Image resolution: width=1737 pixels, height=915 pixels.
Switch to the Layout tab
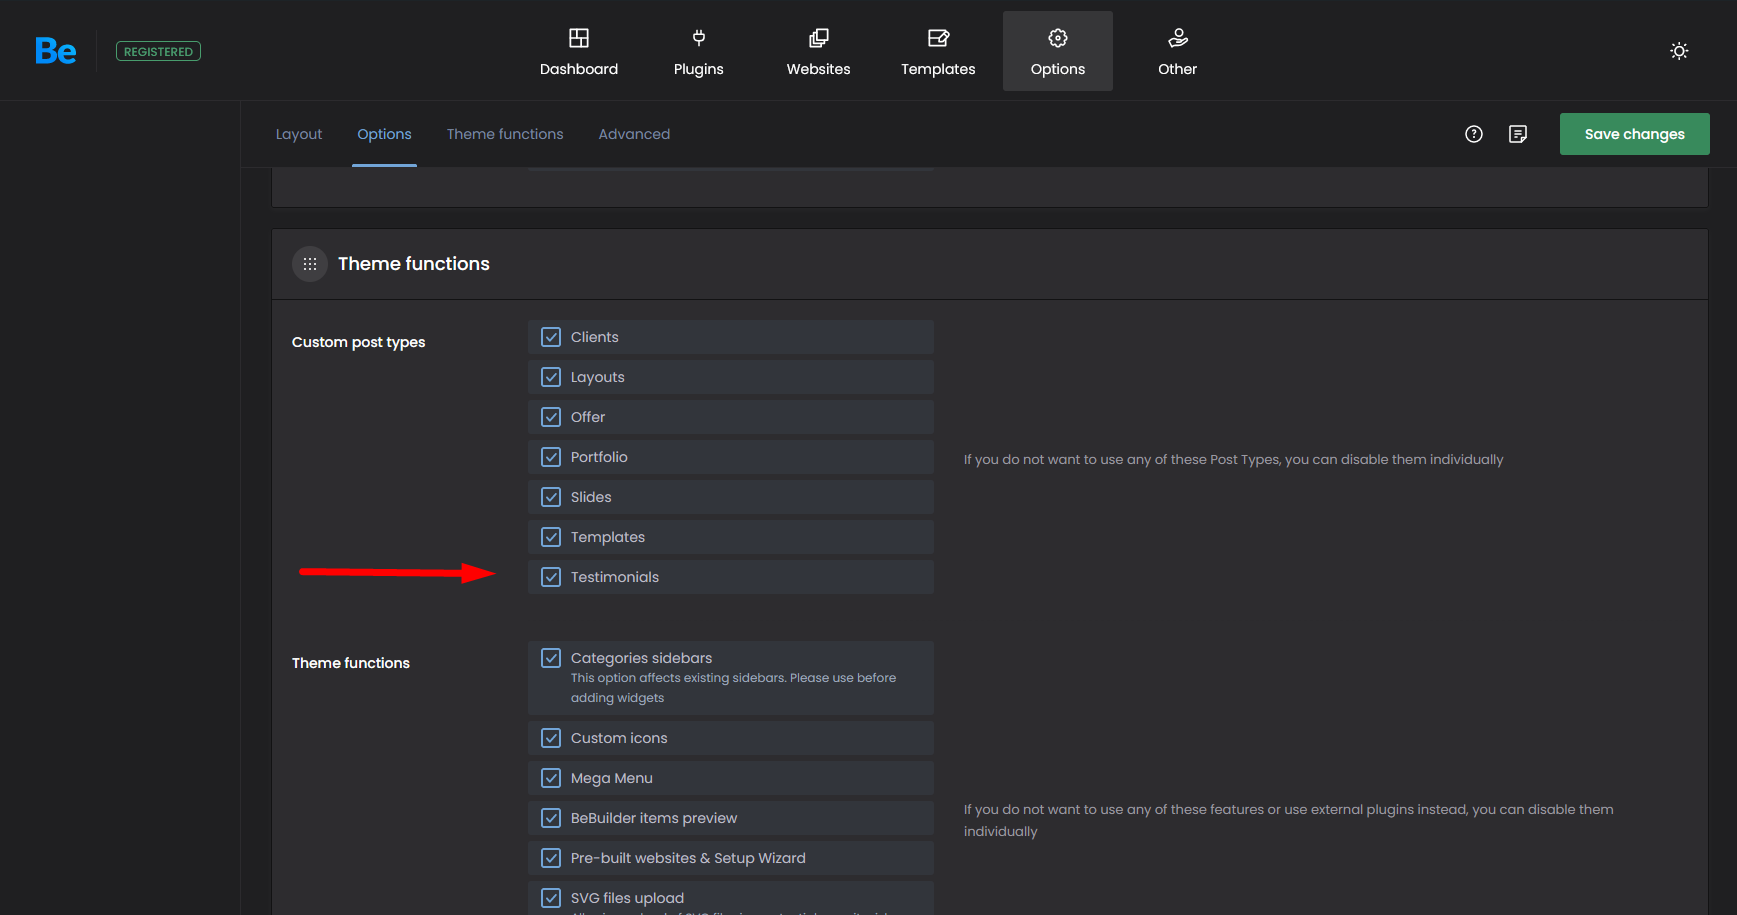pyautogui.click(x=299, y=134)
